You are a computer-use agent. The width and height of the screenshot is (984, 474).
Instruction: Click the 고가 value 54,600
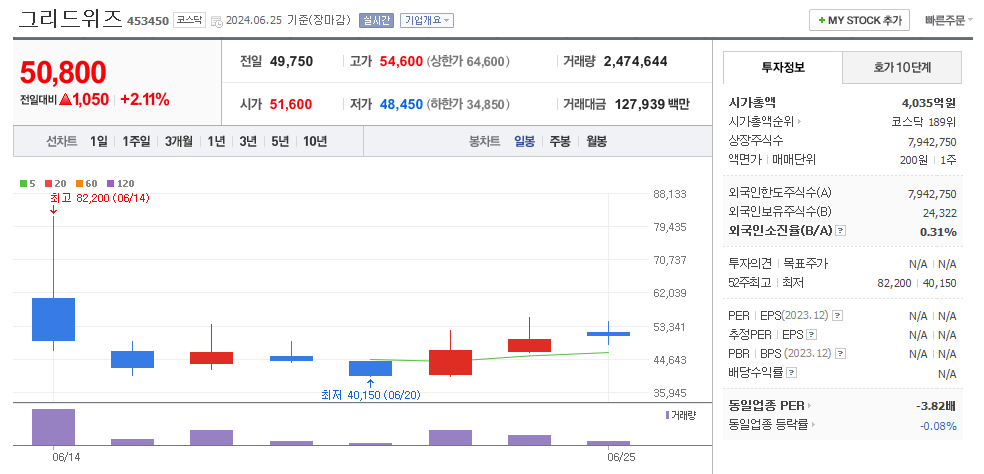point(401,62)
